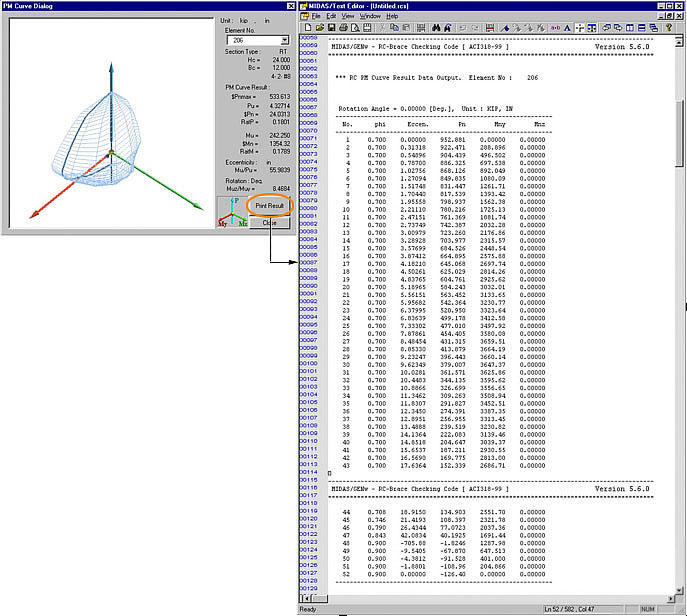Click the phi value 0.843 in row 47
687x616 pixels.
coord(377,535)
